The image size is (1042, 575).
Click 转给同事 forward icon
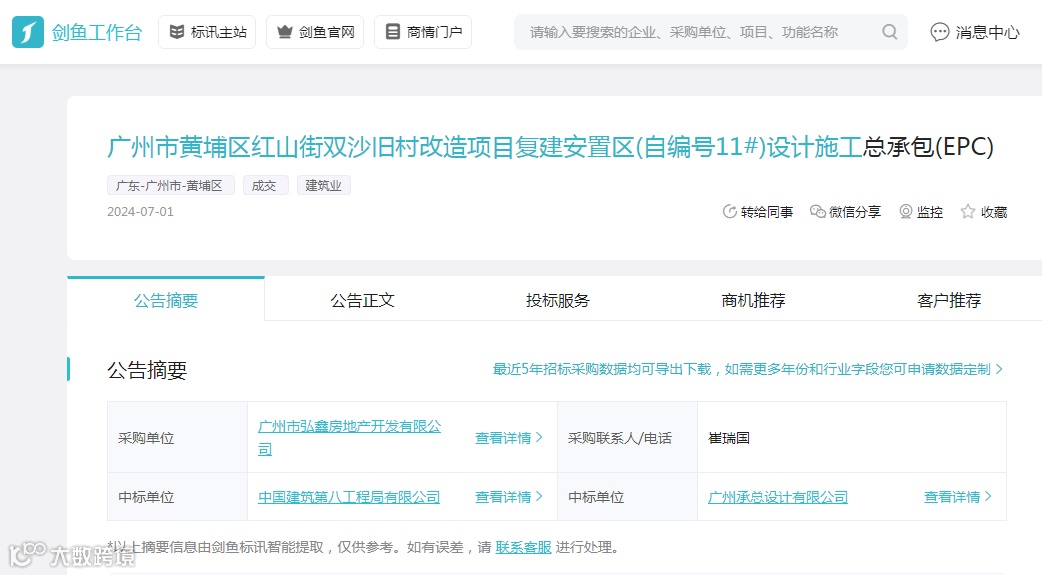coord(730,211)
